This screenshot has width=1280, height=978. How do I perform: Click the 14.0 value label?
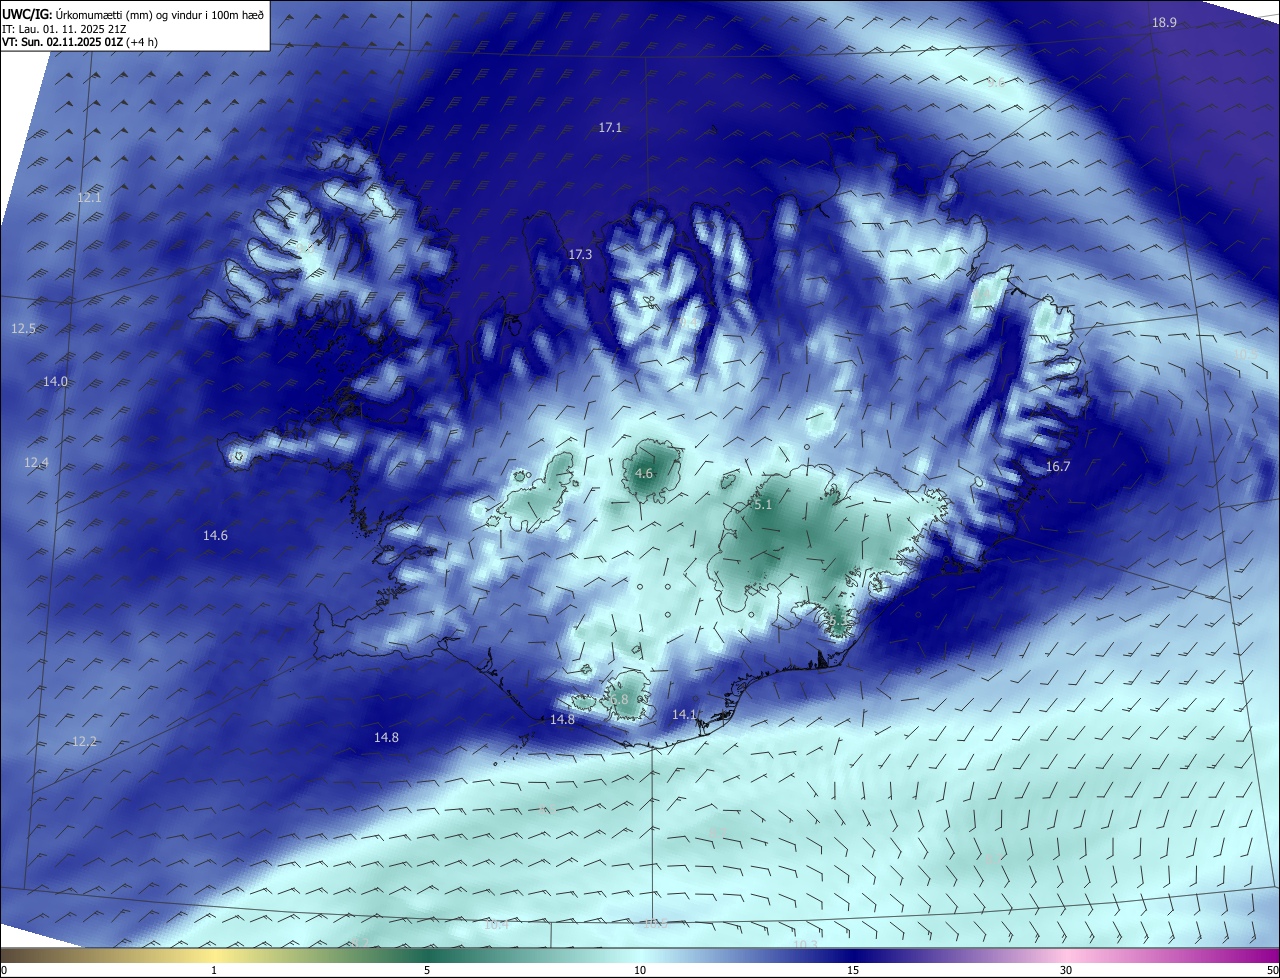pyautogui.click(x=55, y=382)
